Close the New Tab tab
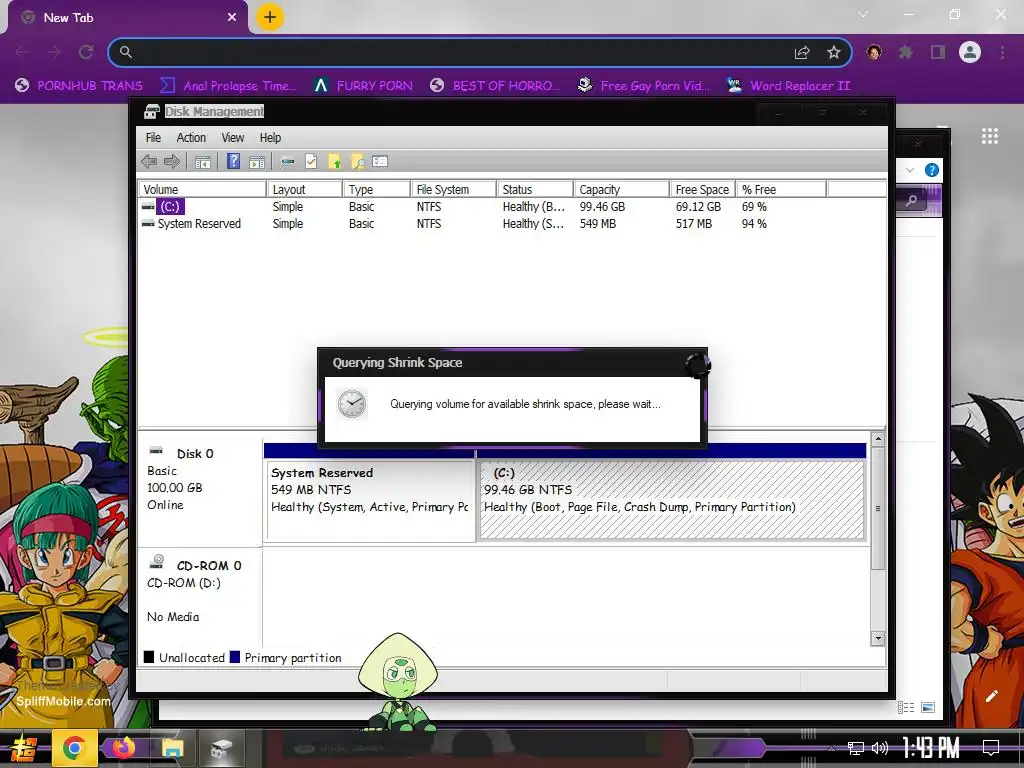Image resolution: width=1024 pixels, height=768 pixels. pyautogui.click(x=232, y=18)
